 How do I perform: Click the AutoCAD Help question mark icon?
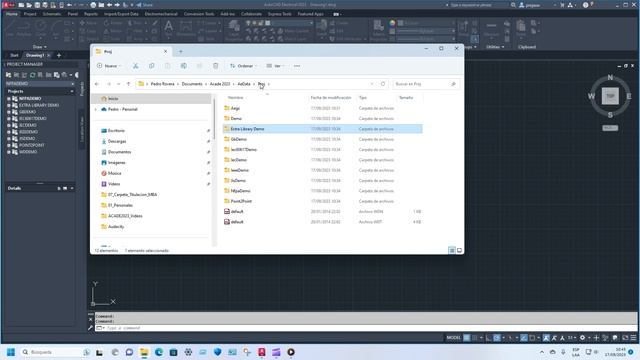coord(586,5)
